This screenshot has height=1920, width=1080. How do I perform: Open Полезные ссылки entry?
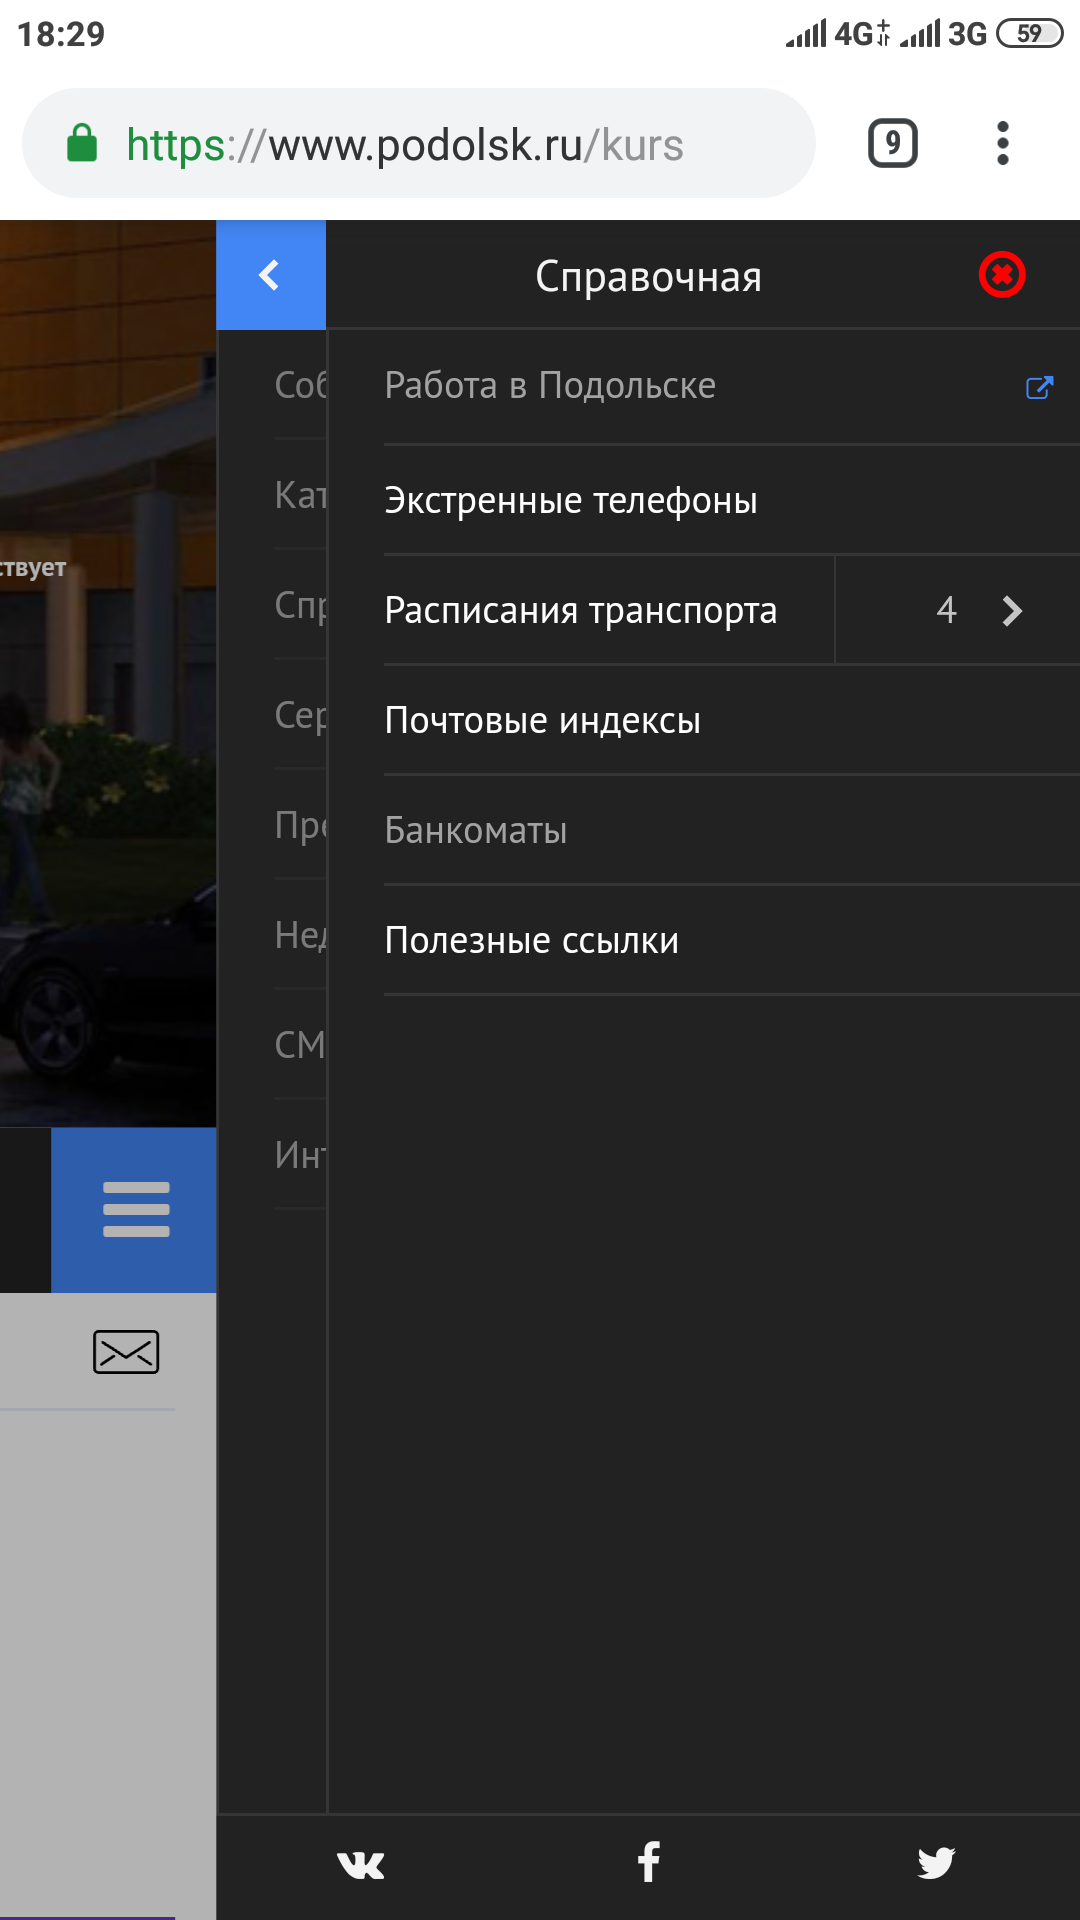coord(532,940)
